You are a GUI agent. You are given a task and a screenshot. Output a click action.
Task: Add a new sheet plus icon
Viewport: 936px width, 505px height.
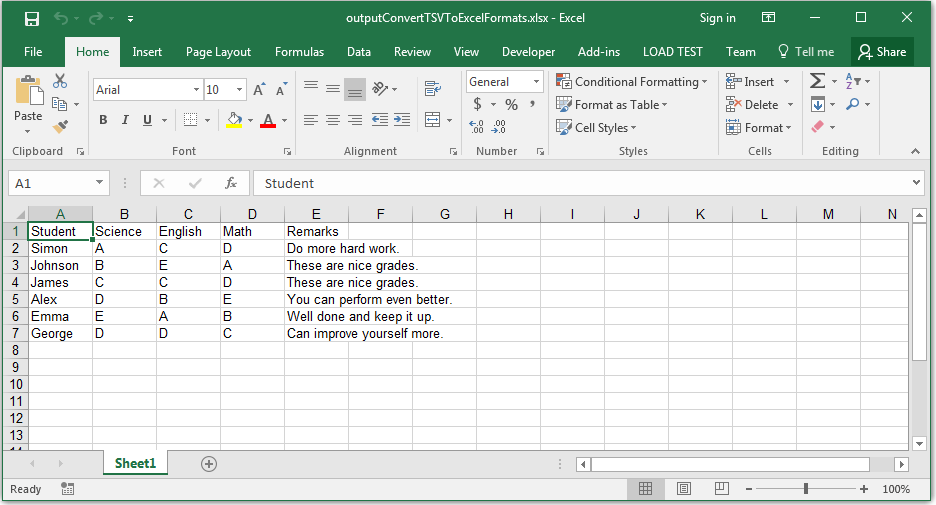click(209, 464)
